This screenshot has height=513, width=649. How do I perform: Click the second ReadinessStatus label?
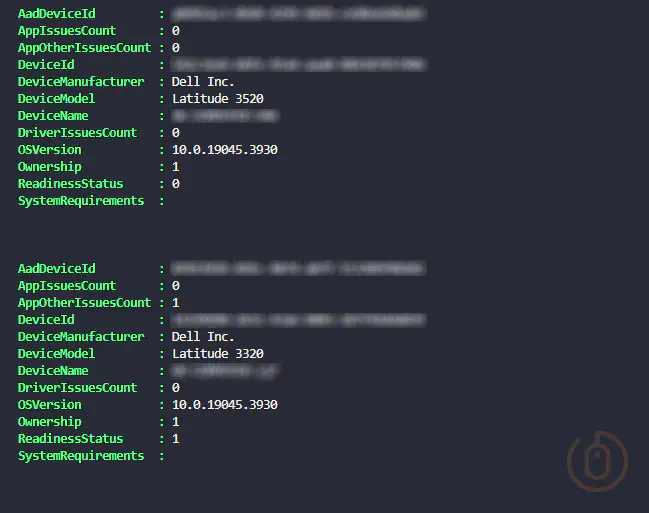pyautogui.click(x=70, y=438)
